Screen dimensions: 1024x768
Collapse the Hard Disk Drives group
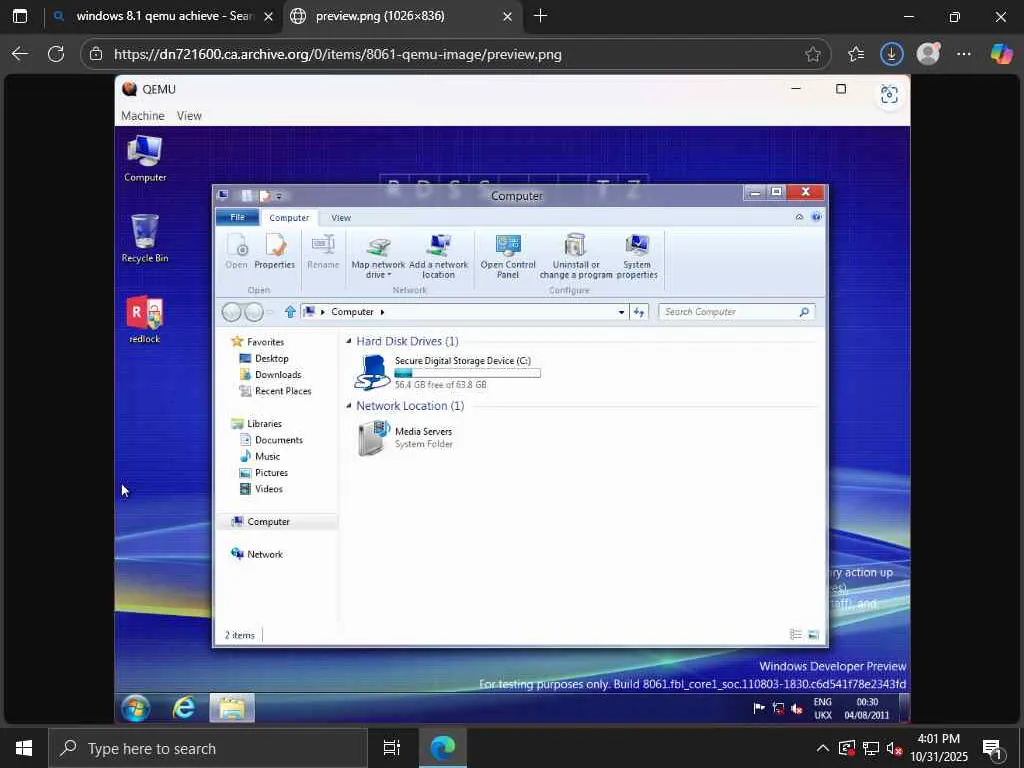[x=349, y=341]
